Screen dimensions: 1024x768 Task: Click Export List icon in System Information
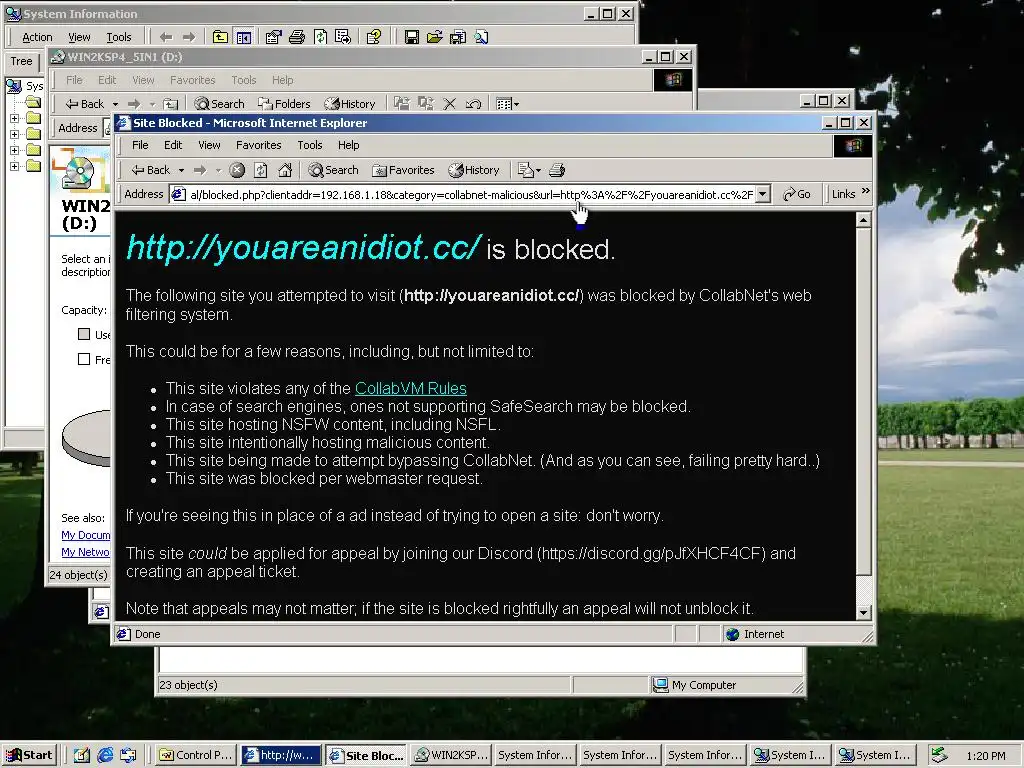[343, 37]
